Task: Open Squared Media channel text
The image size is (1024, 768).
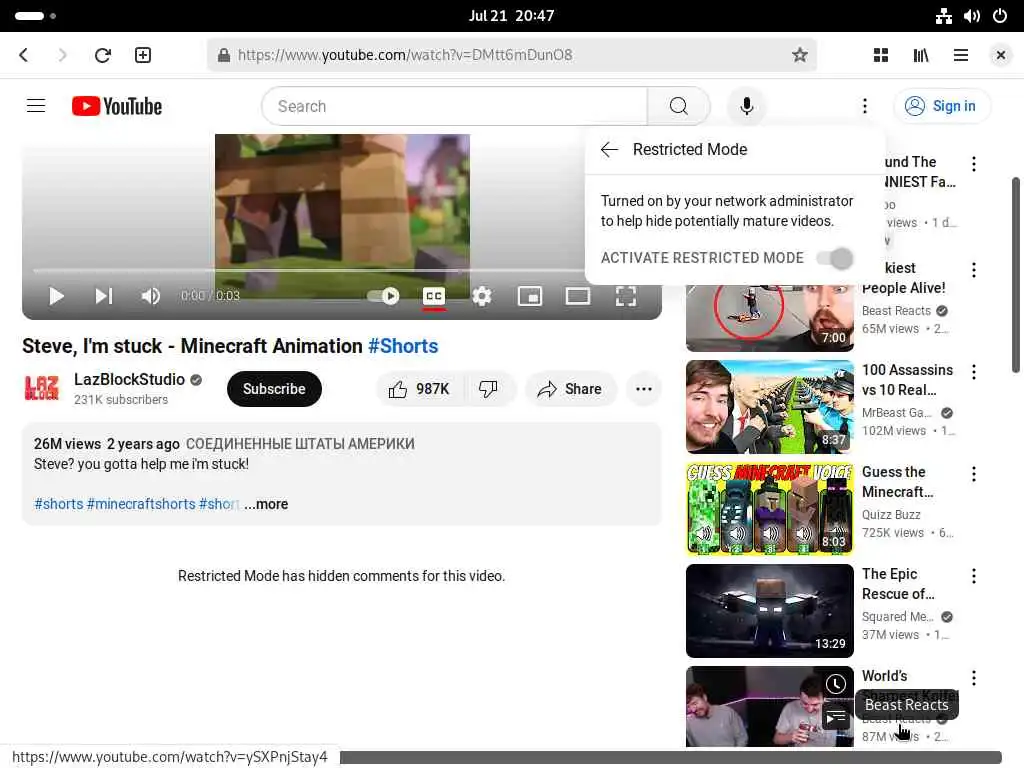Action: click(897, 616)
